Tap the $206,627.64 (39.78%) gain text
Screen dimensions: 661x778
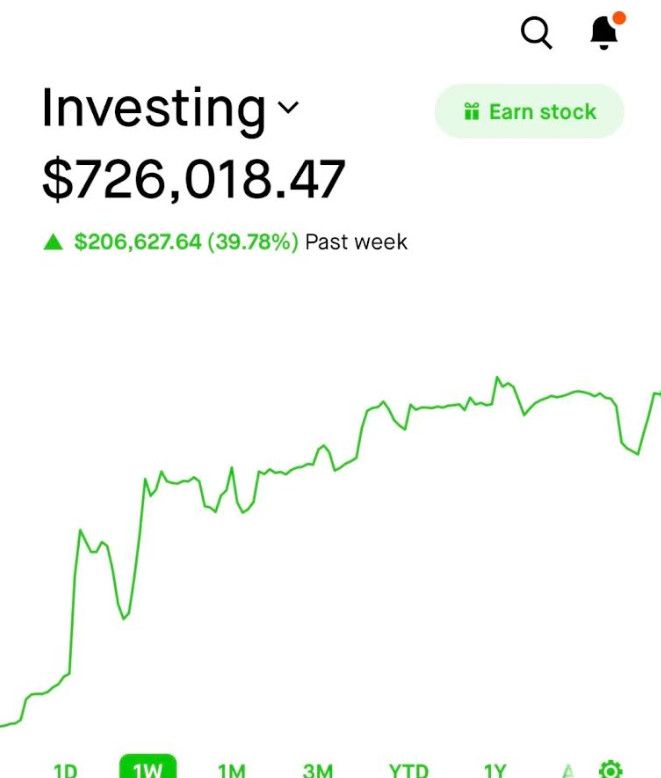(x=186, y=242)
